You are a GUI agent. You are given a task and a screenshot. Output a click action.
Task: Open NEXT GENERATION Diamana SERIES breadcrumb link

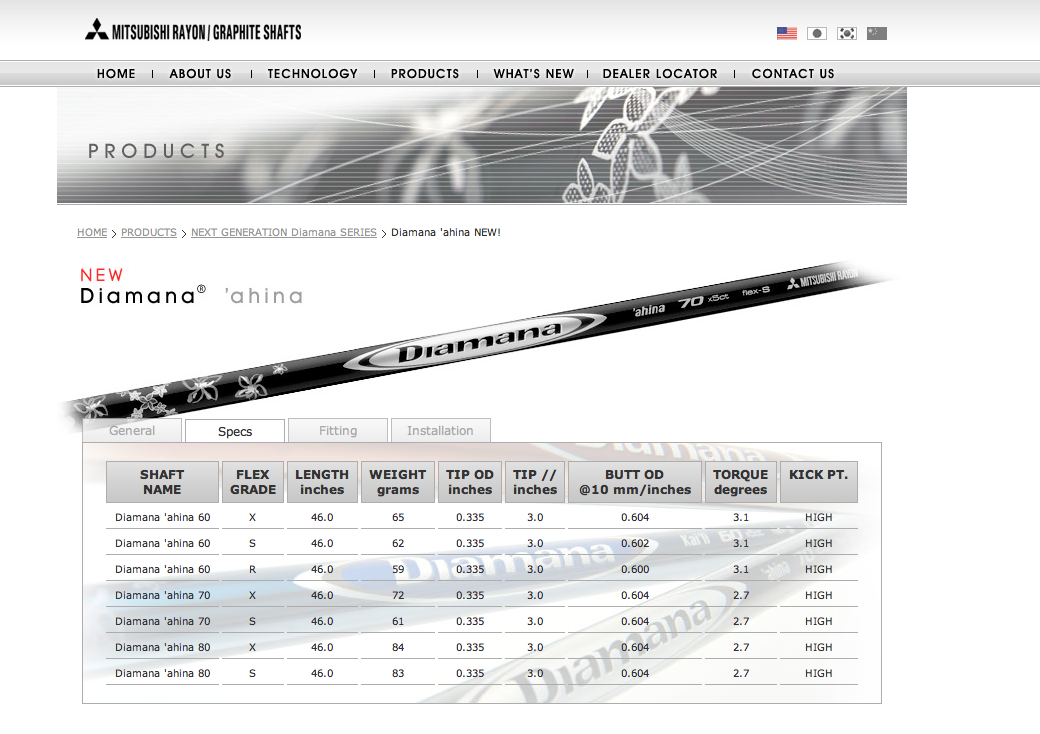[284, 232]
